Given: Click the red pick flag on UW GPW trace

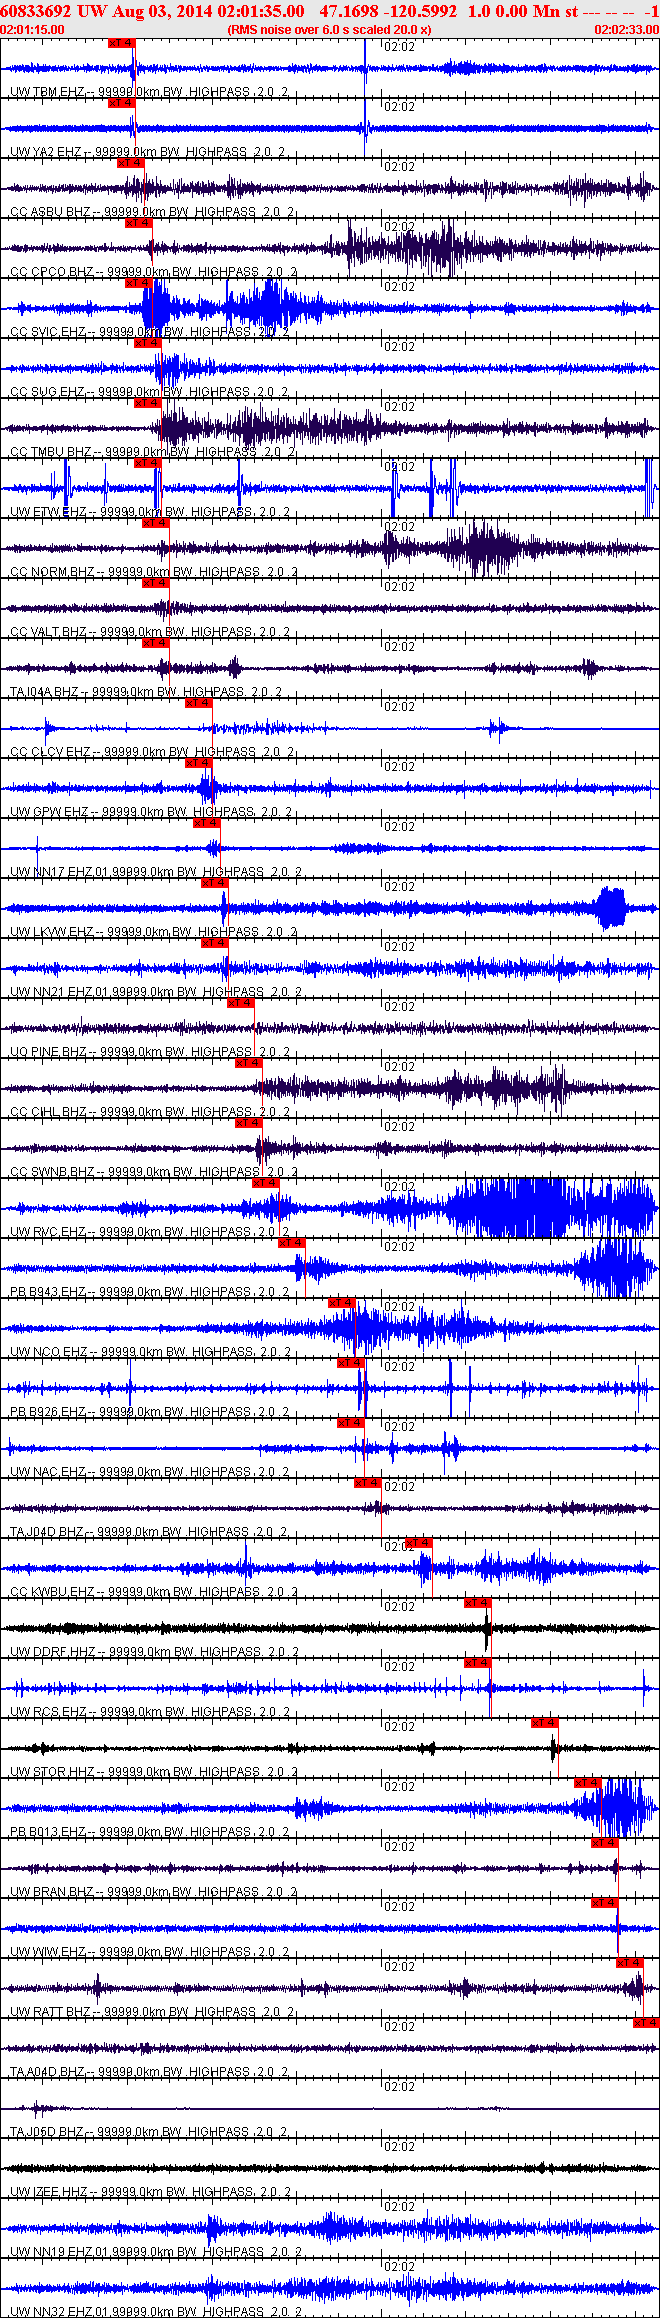Looking at the screenshot, I should [x=199, y=763].
